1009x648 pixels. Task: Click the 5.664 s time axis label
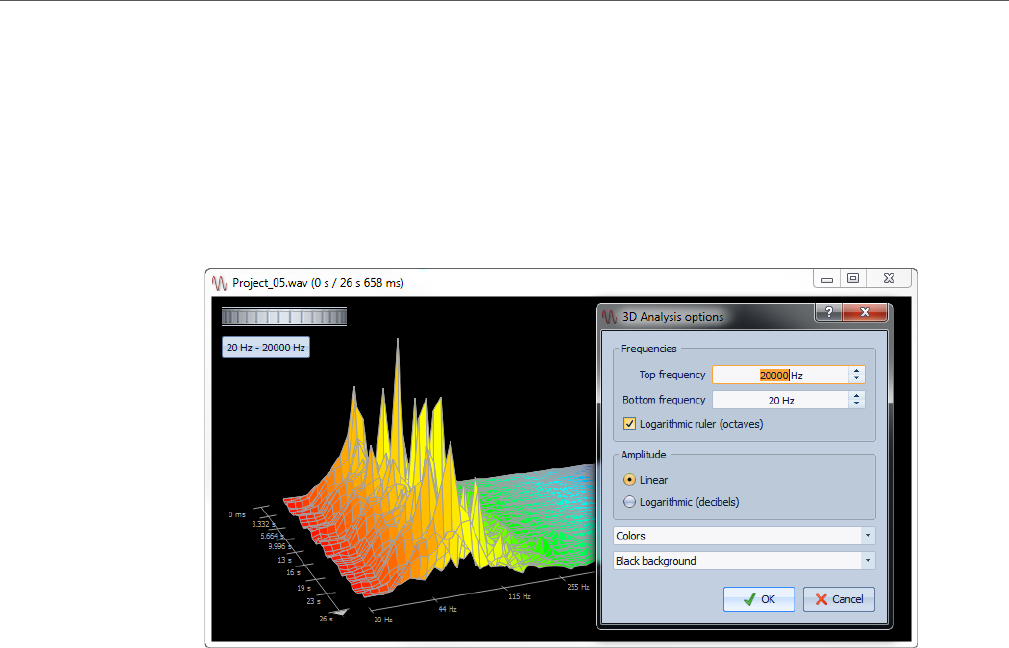[272, 536]
